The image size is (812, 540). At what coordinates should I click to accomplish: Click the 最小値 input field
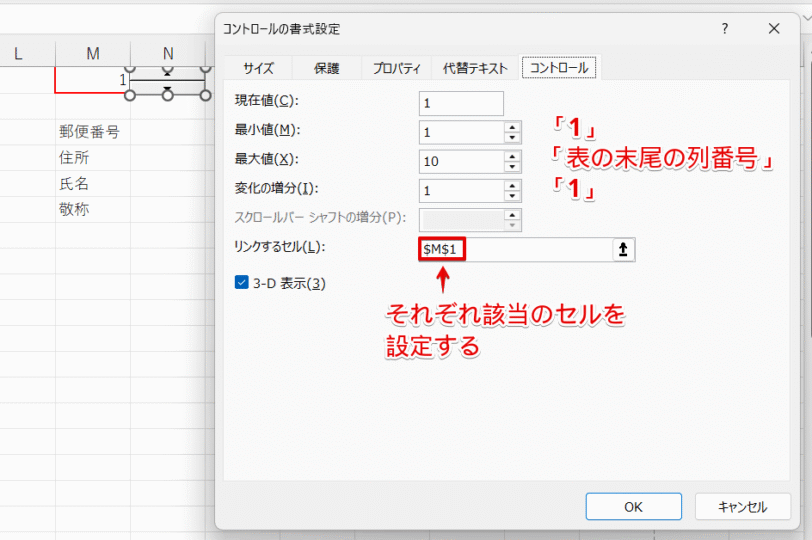tap(461, 133)
